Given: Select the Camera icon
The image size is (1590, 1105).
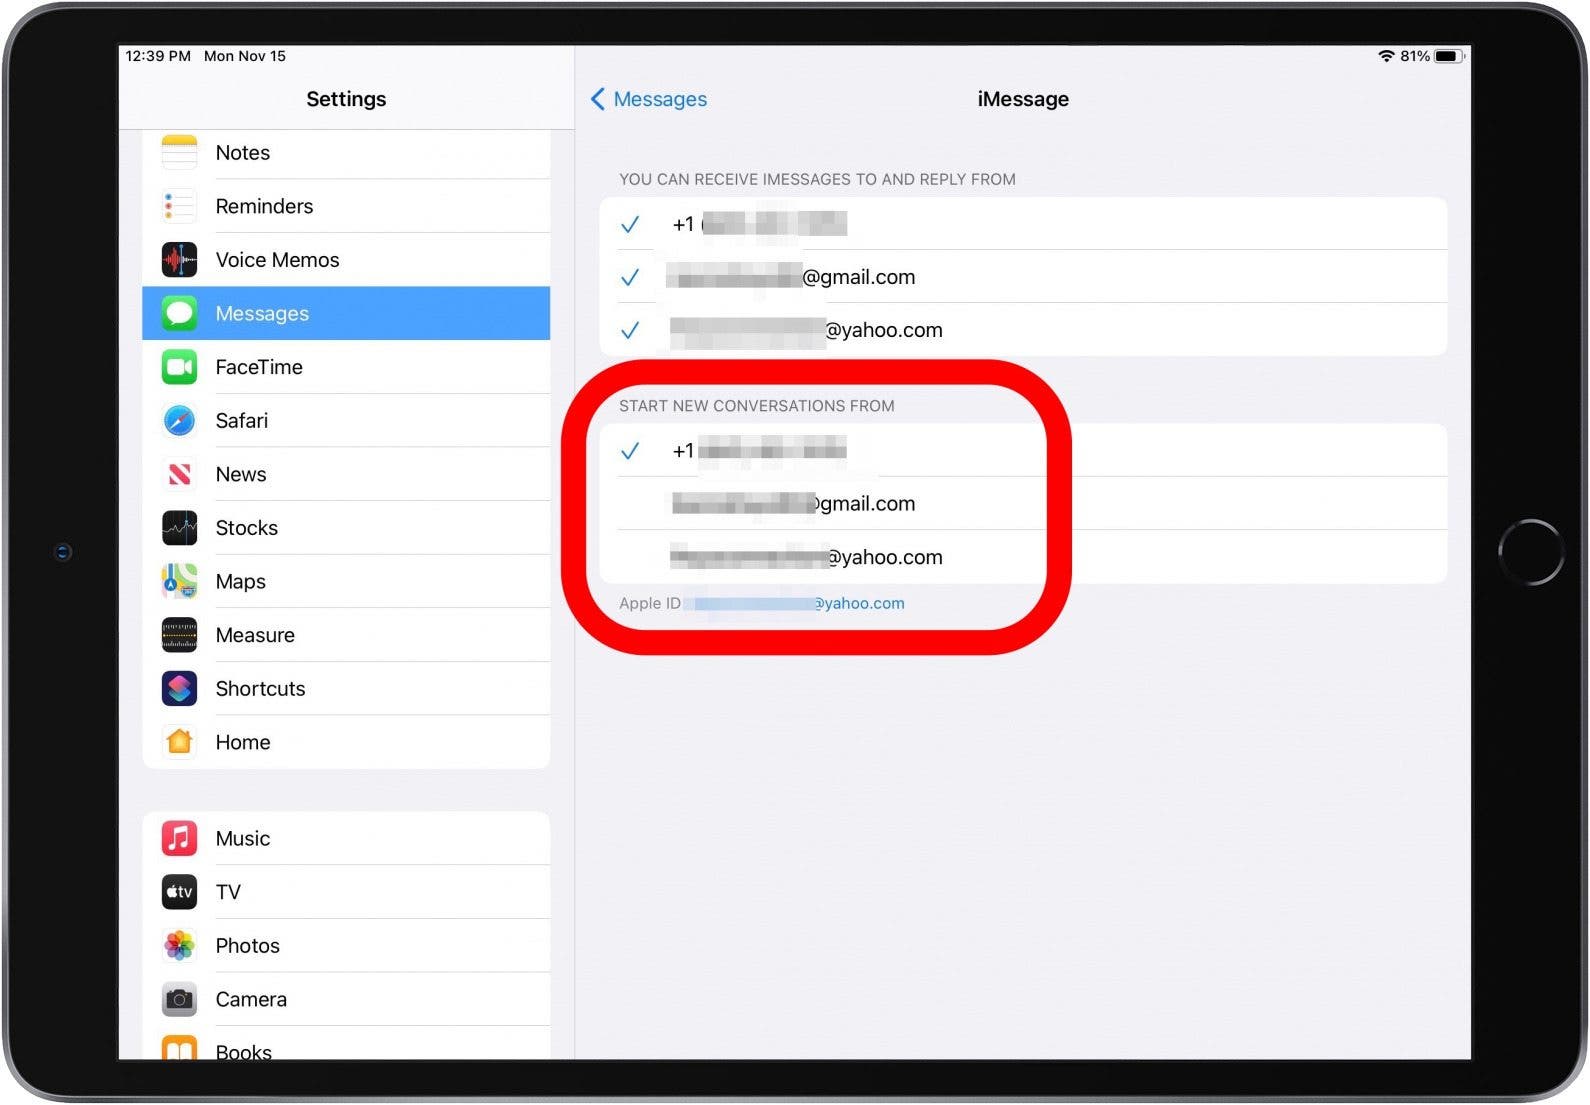Looking at the screenshot, I should pos(179,999).
